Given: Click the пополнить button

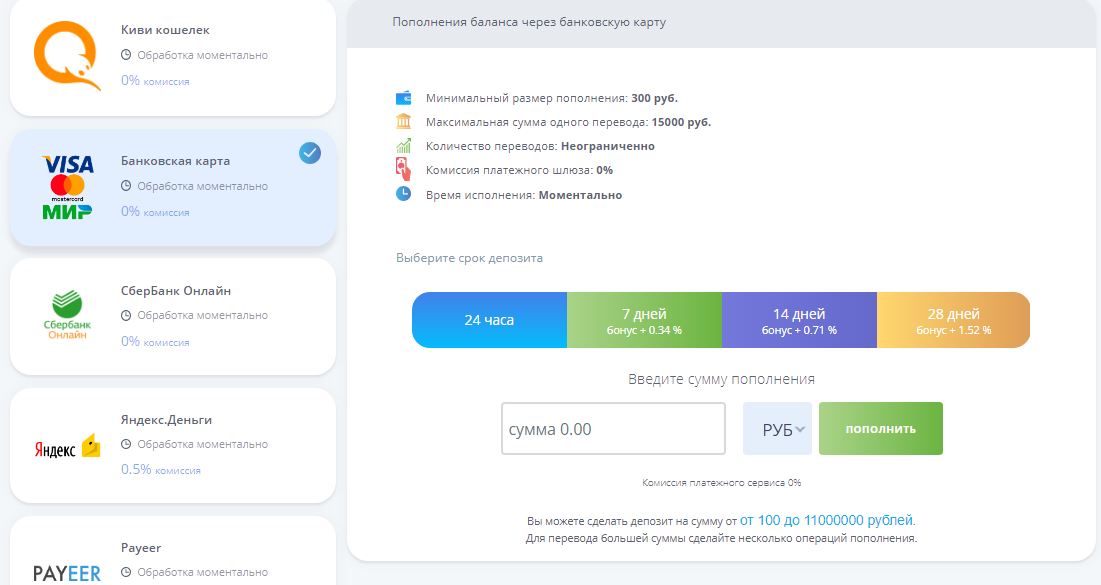Looking at the screenshot, I should pos(880,428).
